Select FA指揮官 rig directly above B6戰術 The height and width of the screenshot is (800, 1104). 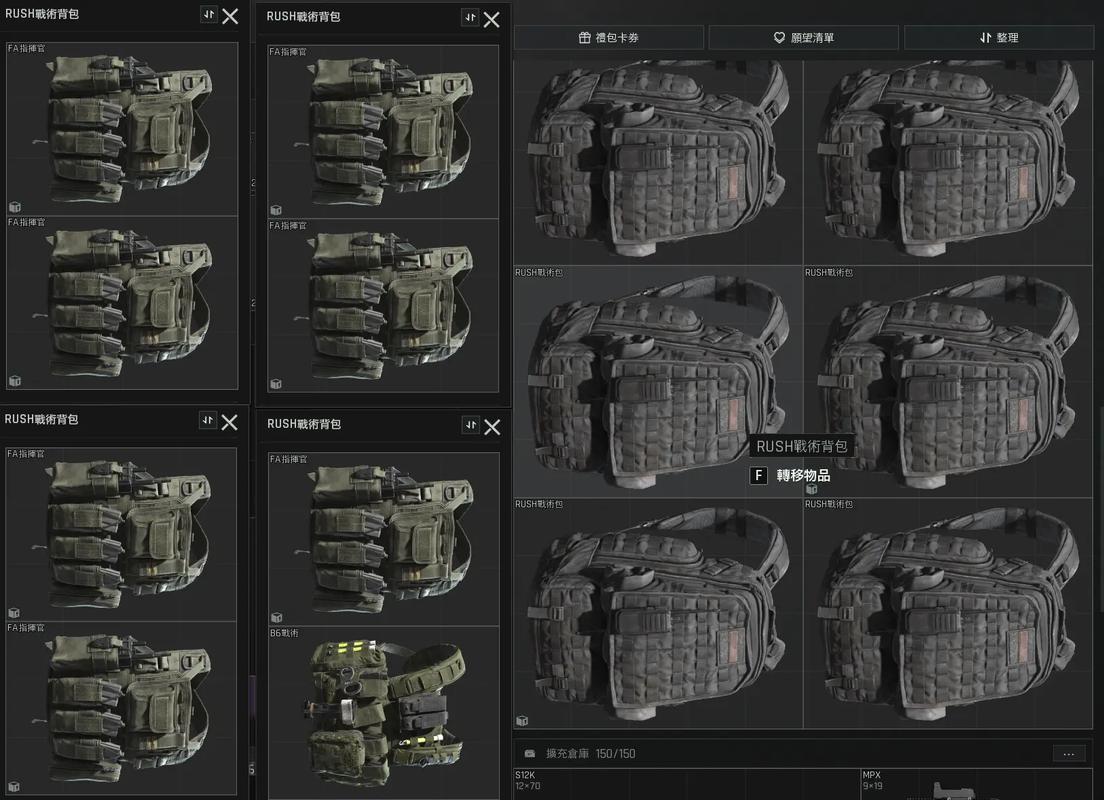point(384,539)
